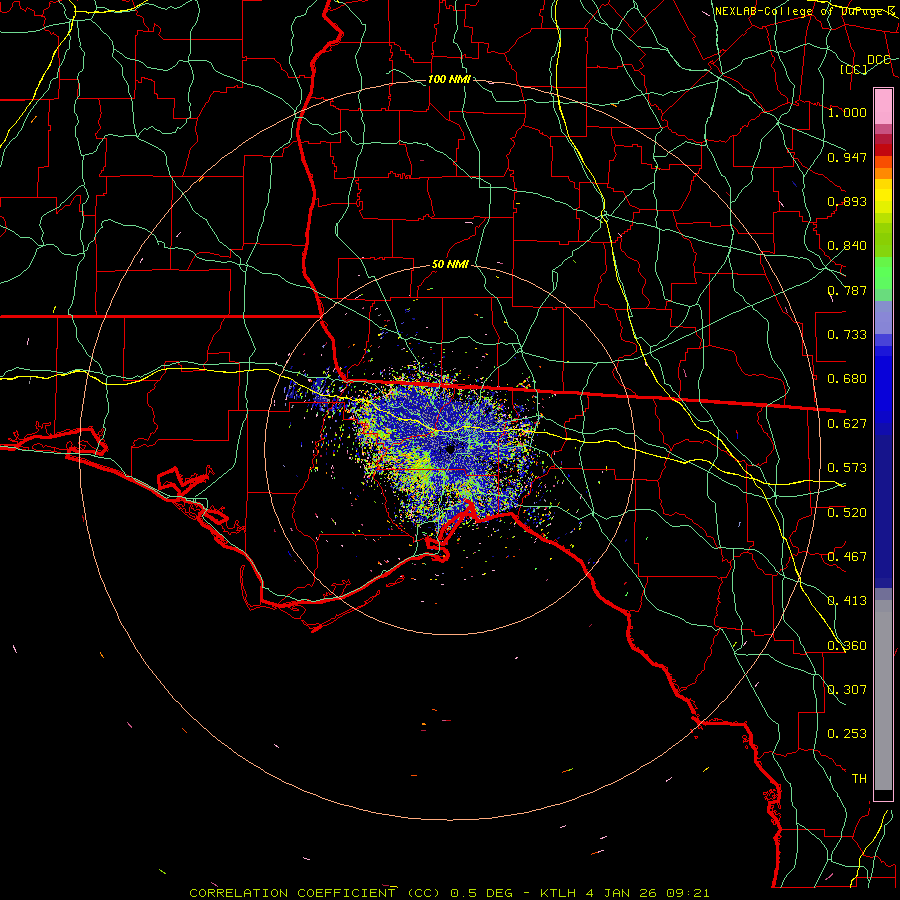Click the KTLH station identifier in caption
The image size is (900, 900).
(x=560, y=893)
